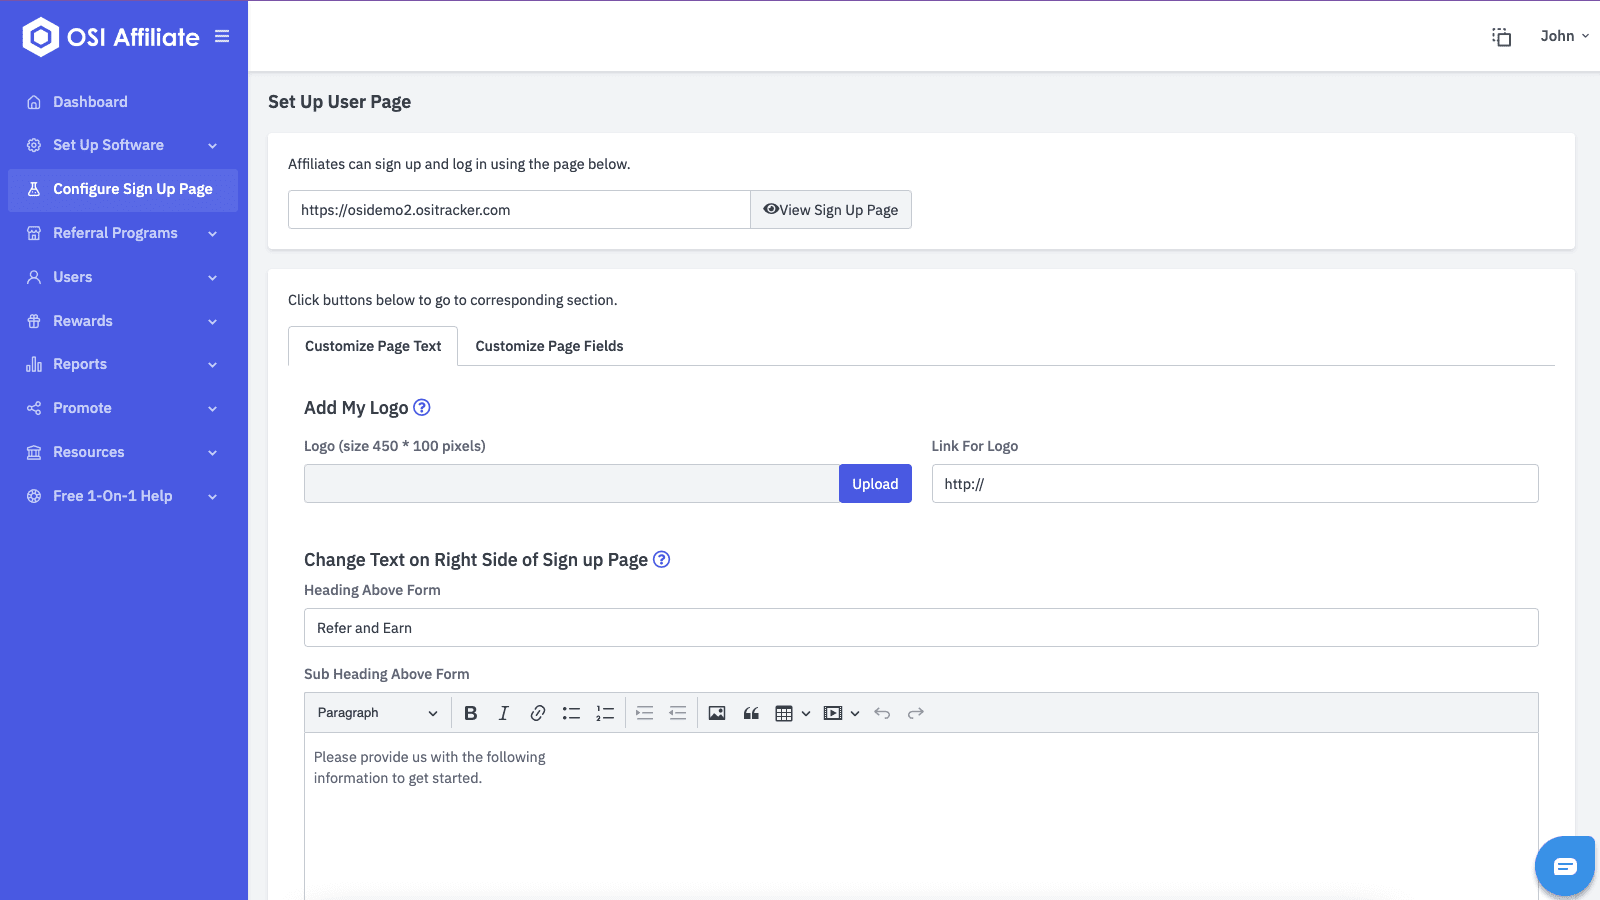This screenshot has height=900, width=1600.
Task: Collapse sidebar with hamburger menu icon
Action: [x=222, y=37]
